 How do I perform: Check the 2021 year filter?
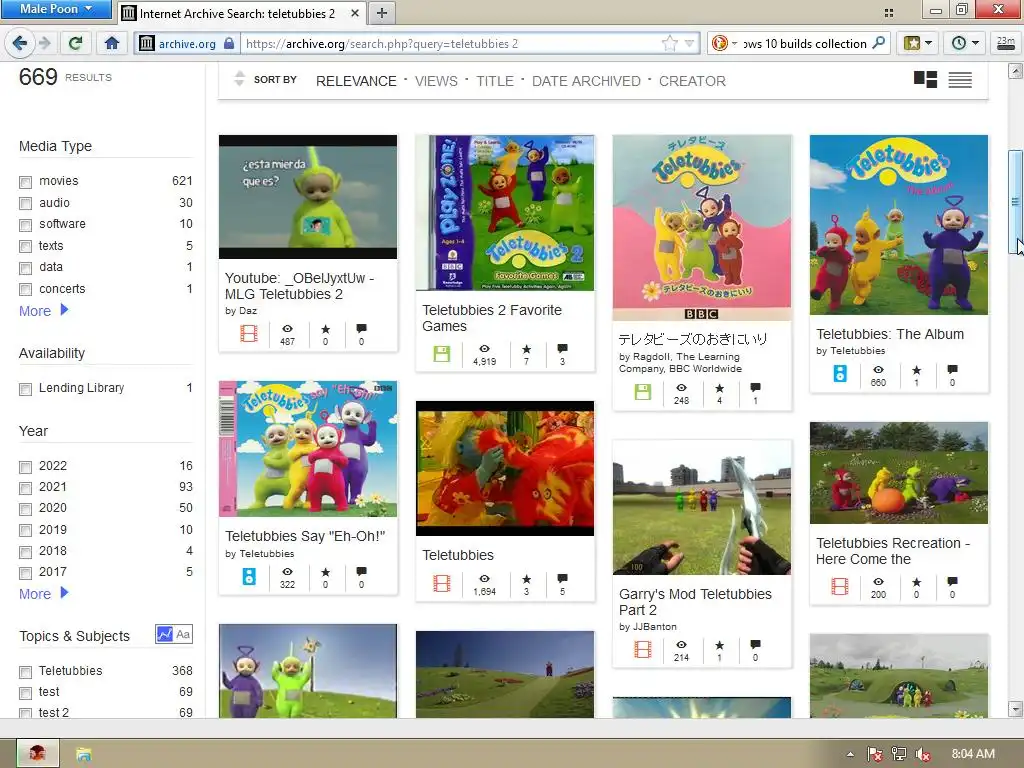click(25, 488)
